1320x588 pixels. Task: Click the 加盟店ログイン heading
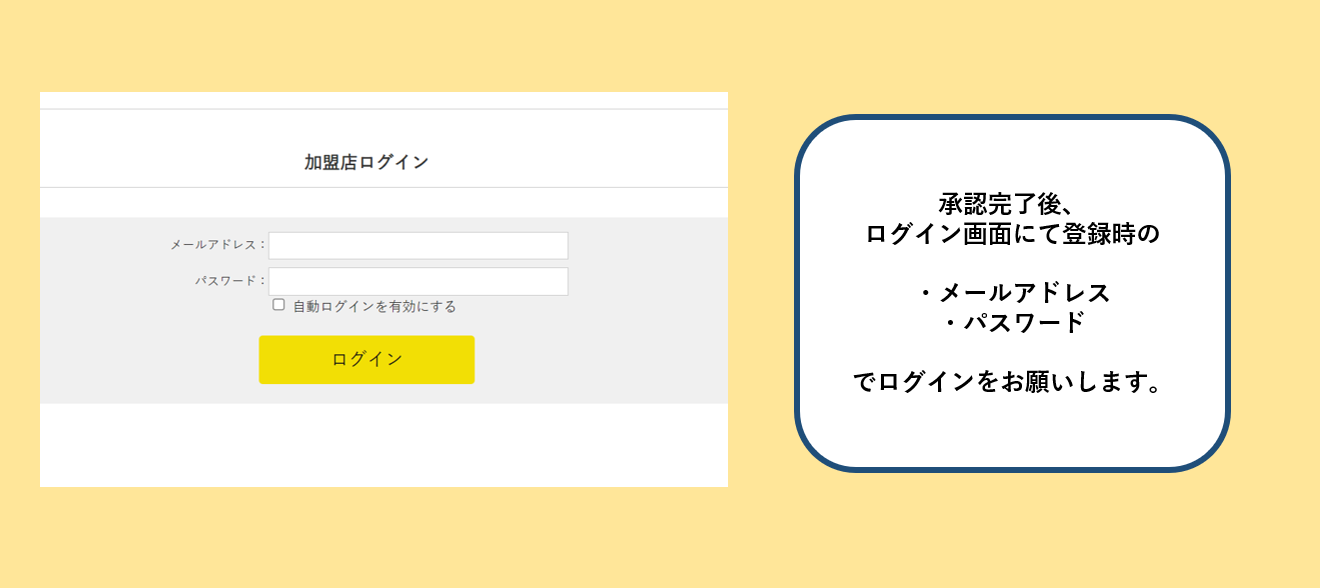366,162
